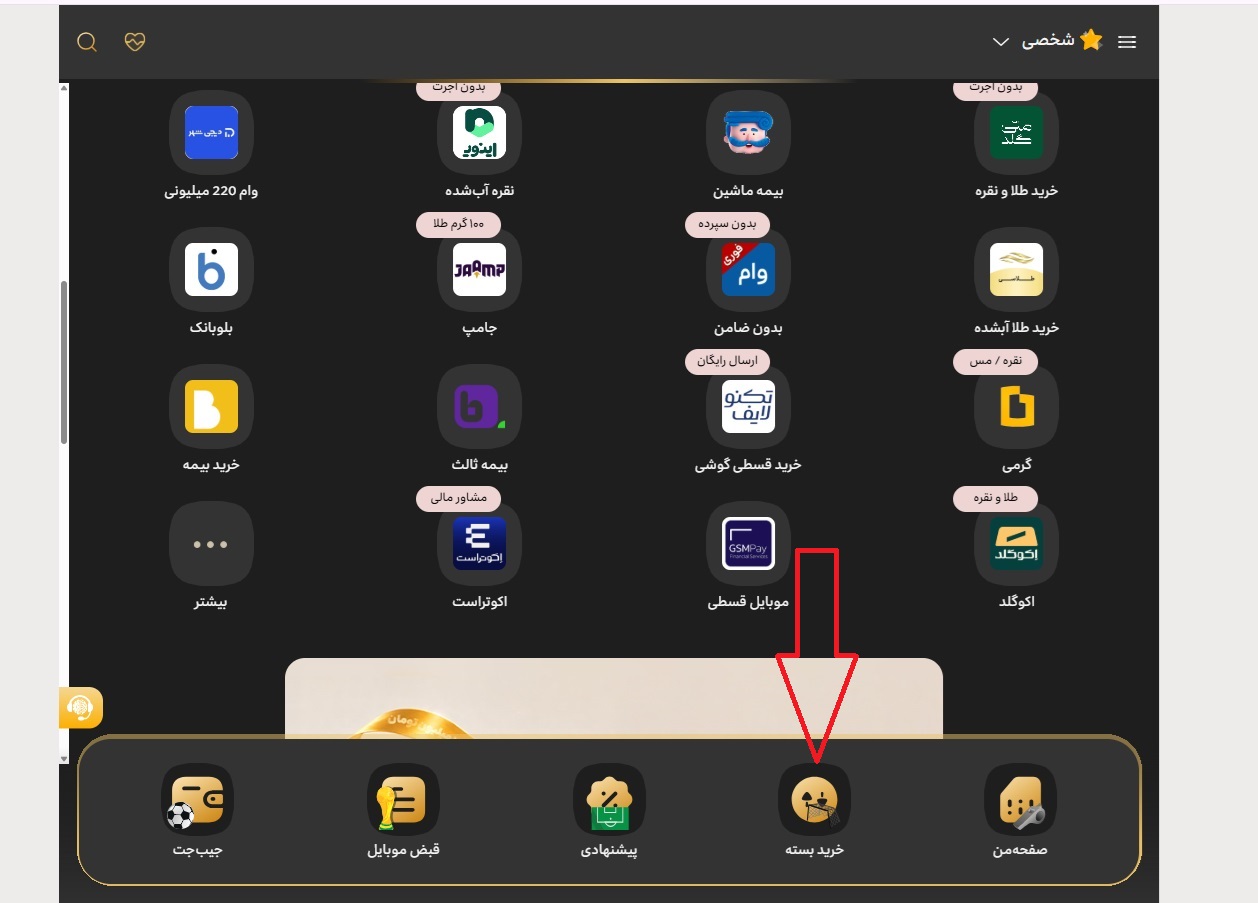Open the hamburger menu icon
1258x903 pixels.
pyautogui.click(x=1127, y=42)
